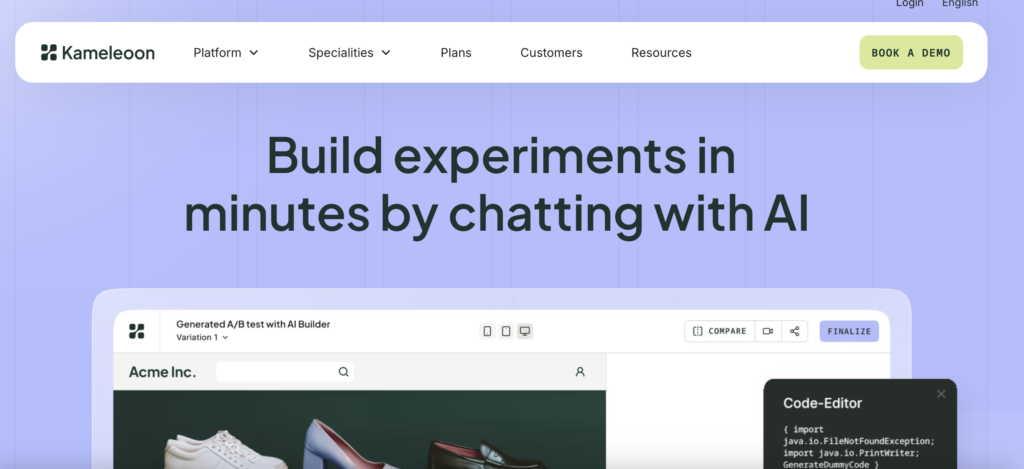Expand the Platform dropdown menu

click(226, 53)
